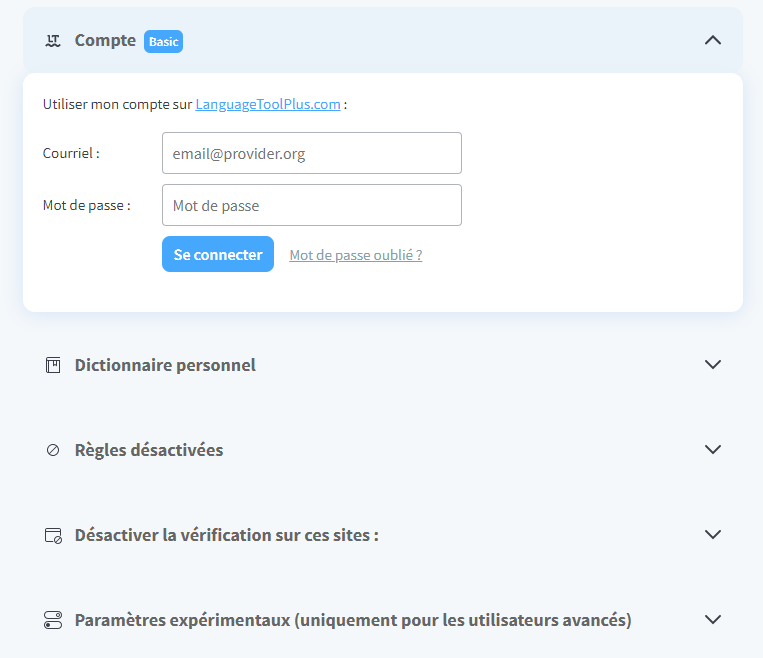Click the blue Basic badge
This screenshot has height=658, width=763.
(x=163, y=42)
